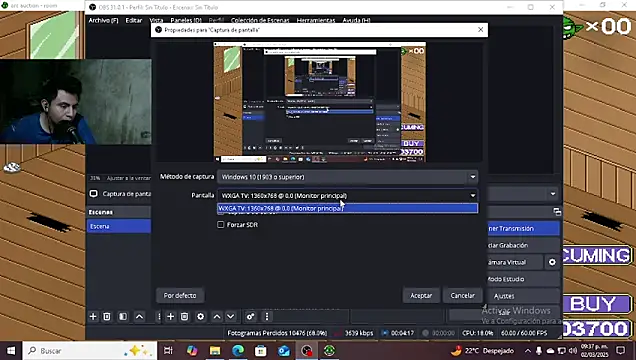Select the Escena scene row

click(x=118, y=226)
